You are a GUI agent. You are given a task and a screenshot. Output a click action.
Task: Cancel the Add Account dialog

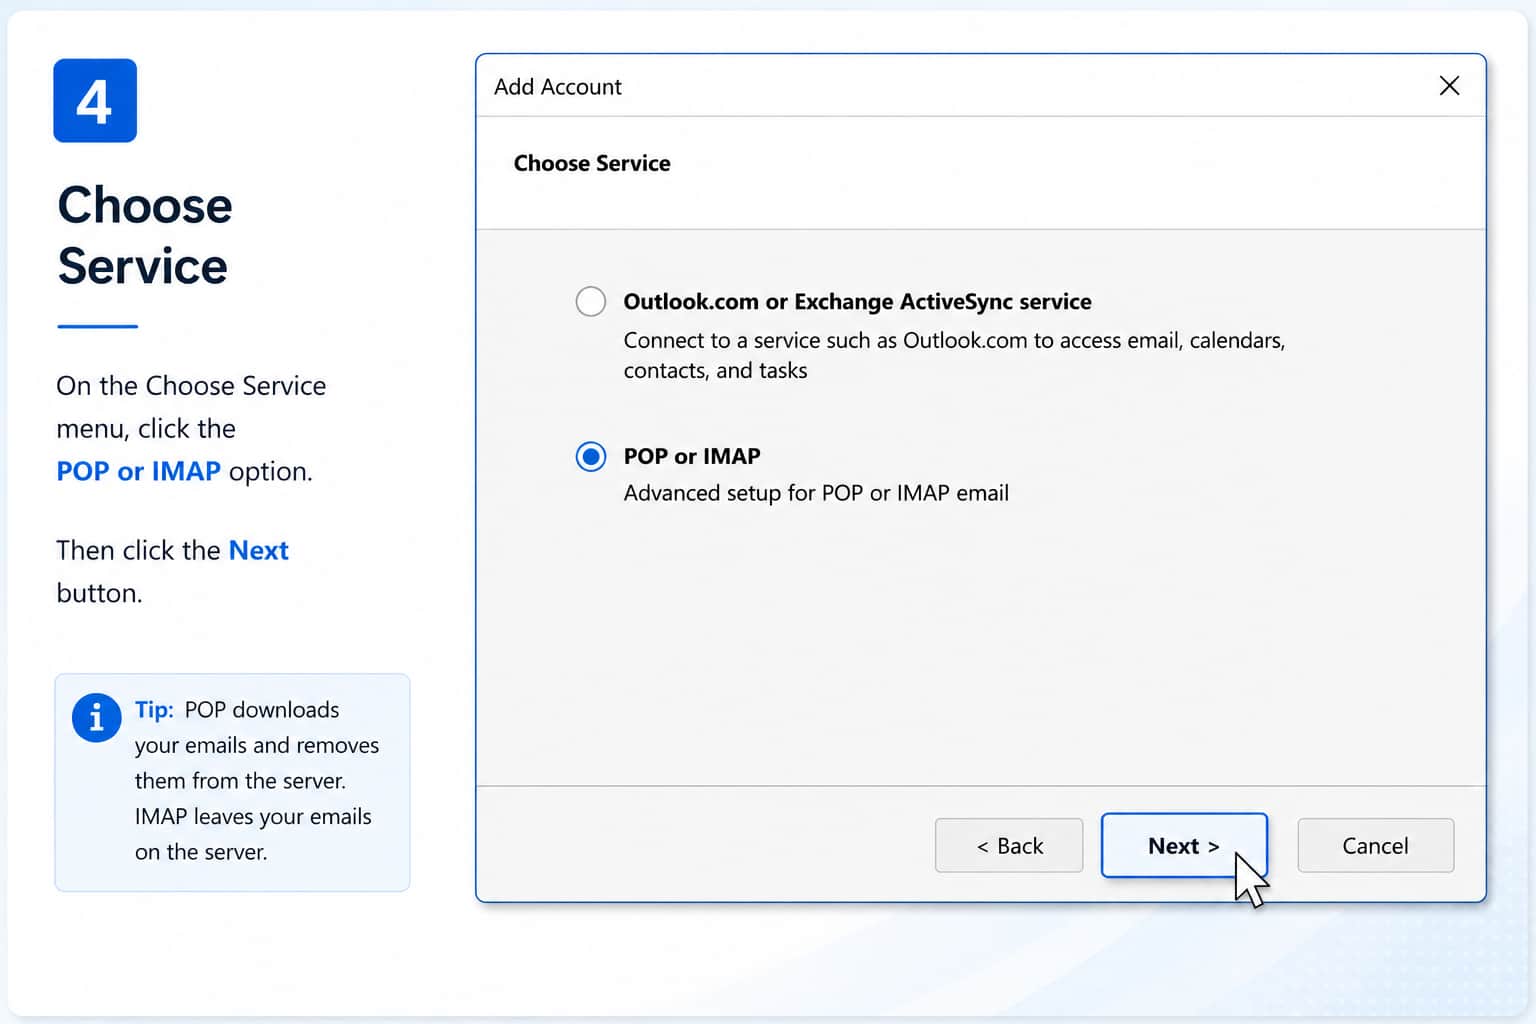[x=1375, y=846]
